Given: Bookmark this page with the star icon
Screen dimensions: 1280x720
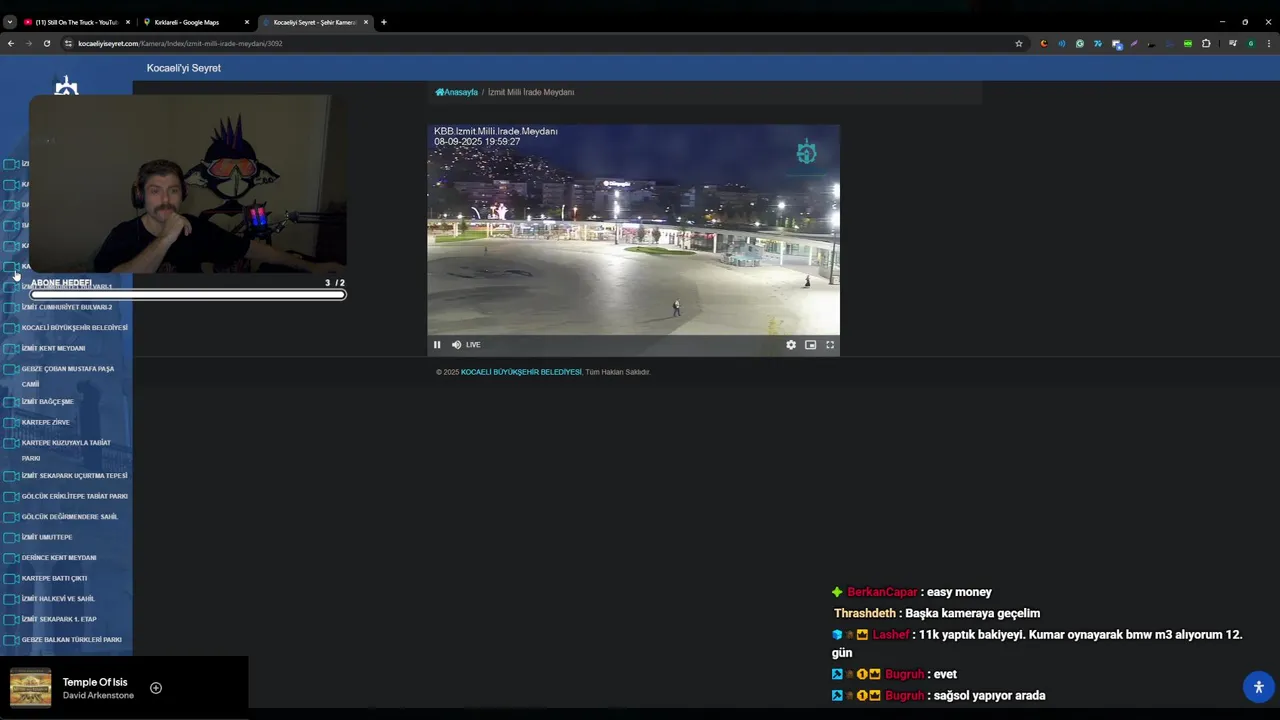Looking at the screenshot, I should click(1019, 44).
